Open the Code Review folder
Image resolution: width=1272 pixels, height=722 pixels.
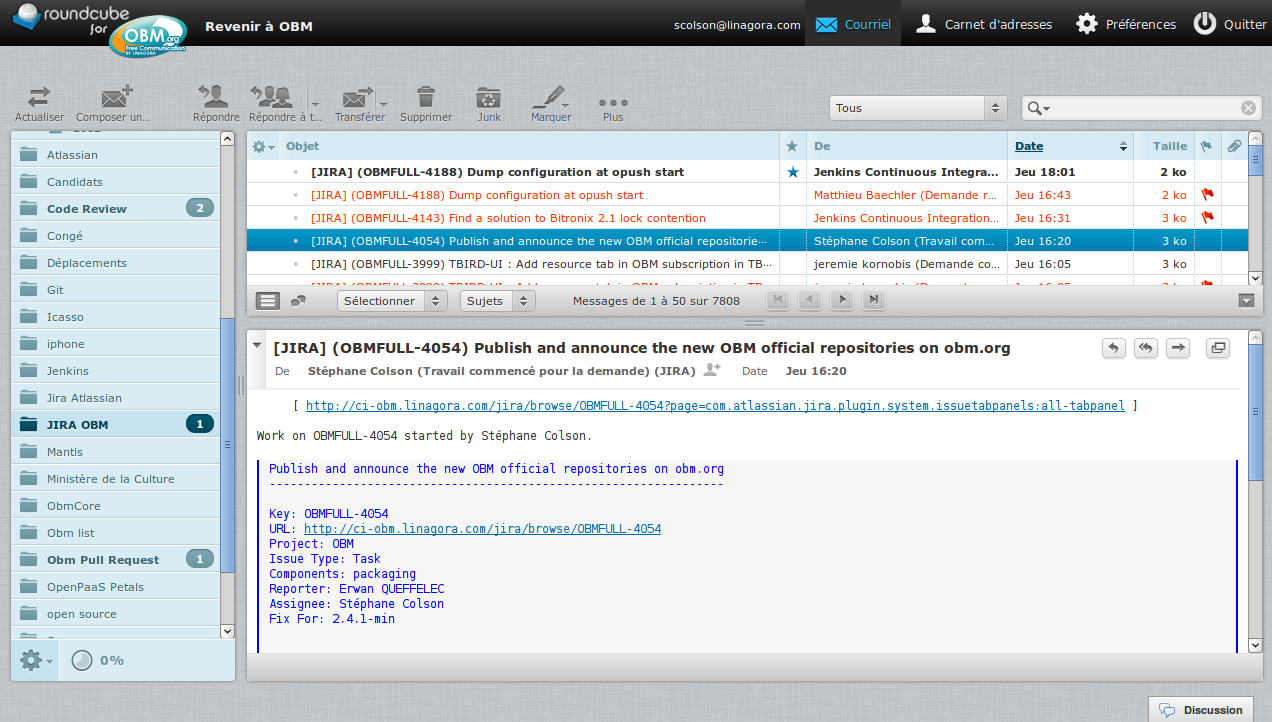(x=116, y=209)
